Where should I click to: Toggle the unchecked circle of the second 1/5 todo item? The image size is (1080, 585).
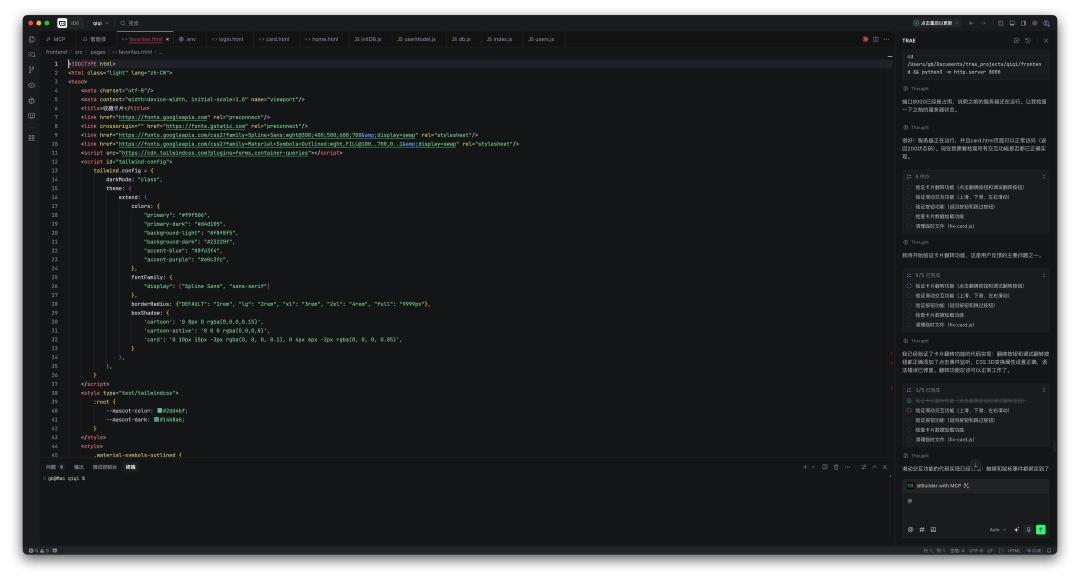tap(909, 411)
